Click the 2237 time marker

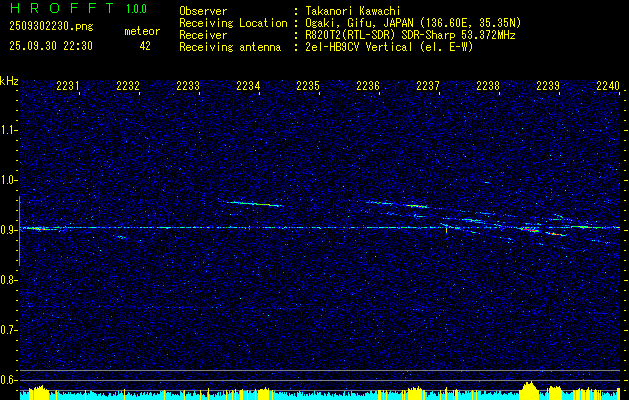coord(428,86)
